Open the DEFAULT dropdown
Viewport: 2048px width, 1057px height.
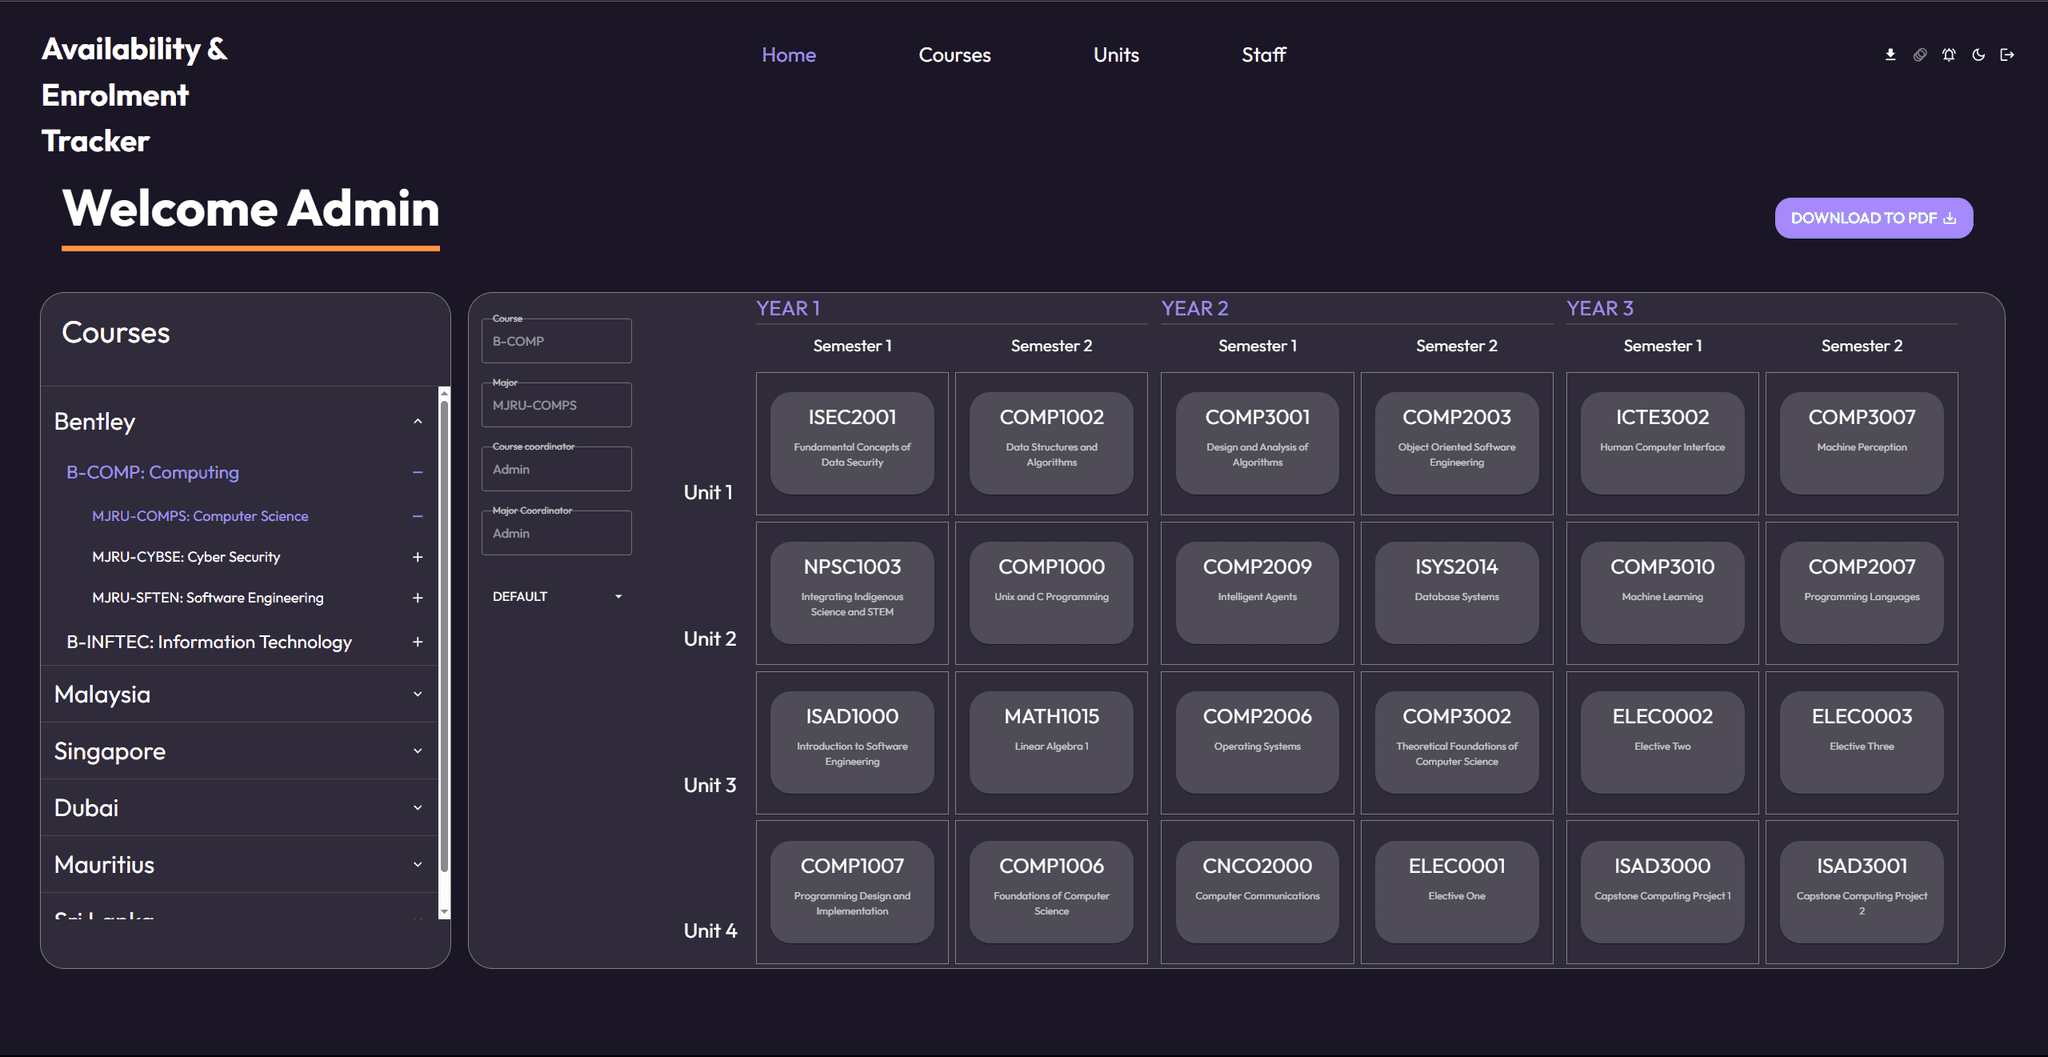(x=556, y=596)
